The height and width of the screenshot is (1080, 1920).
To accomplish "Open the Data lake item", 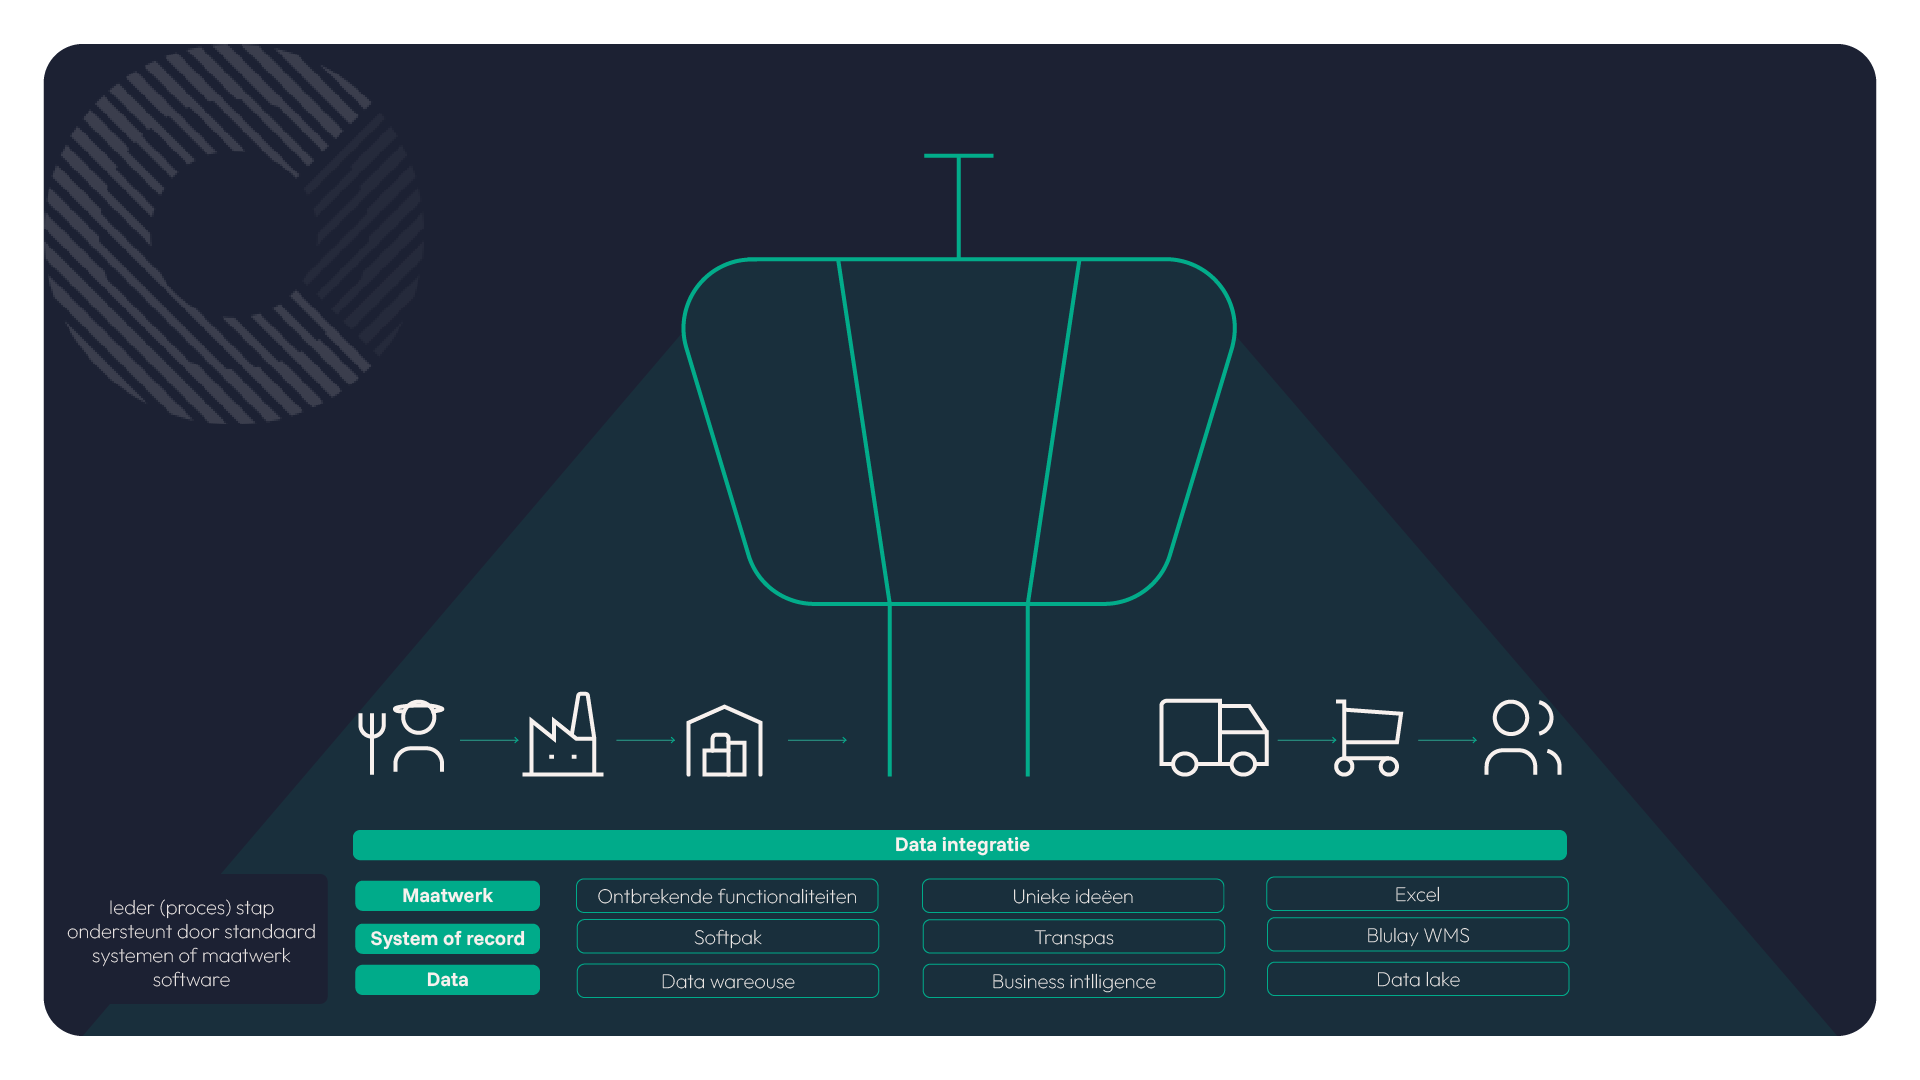I will [1417, 980].
